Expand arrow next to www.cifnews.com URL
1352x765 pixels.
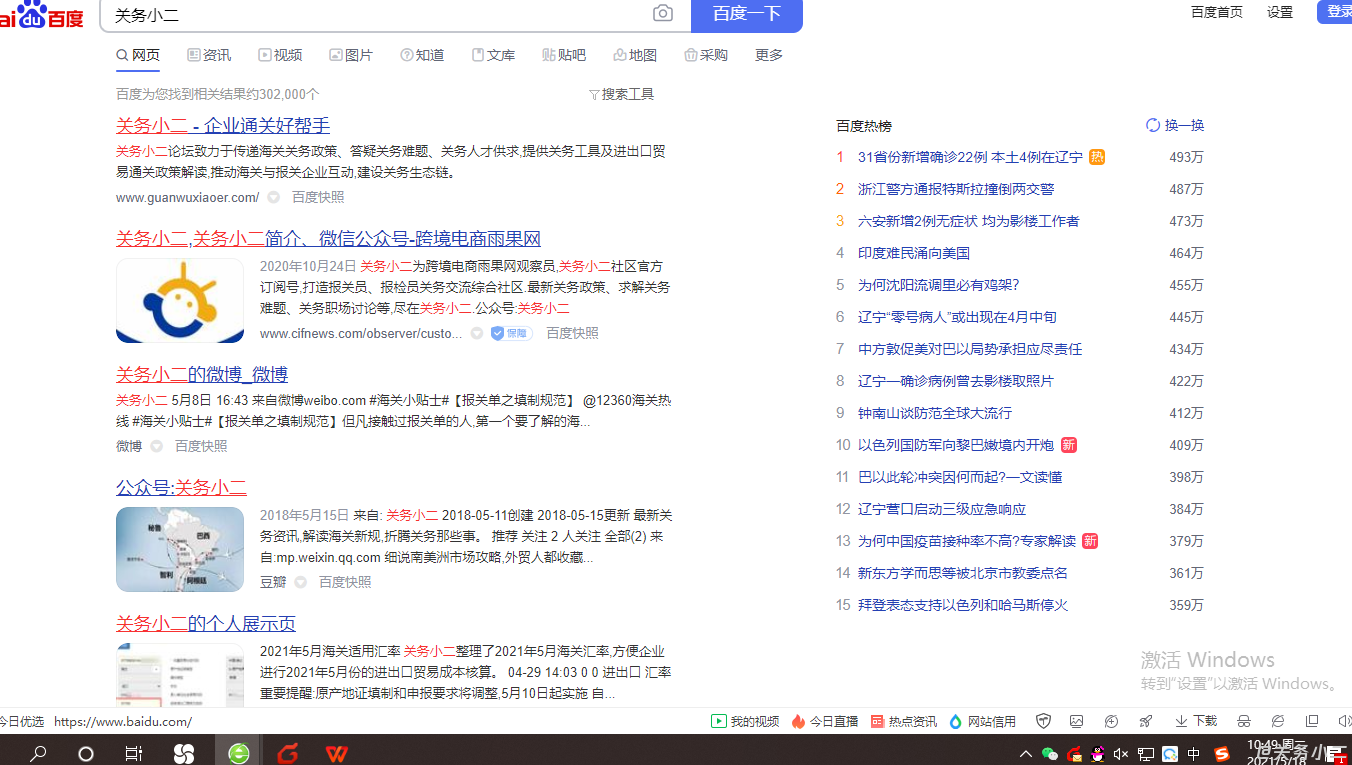(x=477, y=333)
